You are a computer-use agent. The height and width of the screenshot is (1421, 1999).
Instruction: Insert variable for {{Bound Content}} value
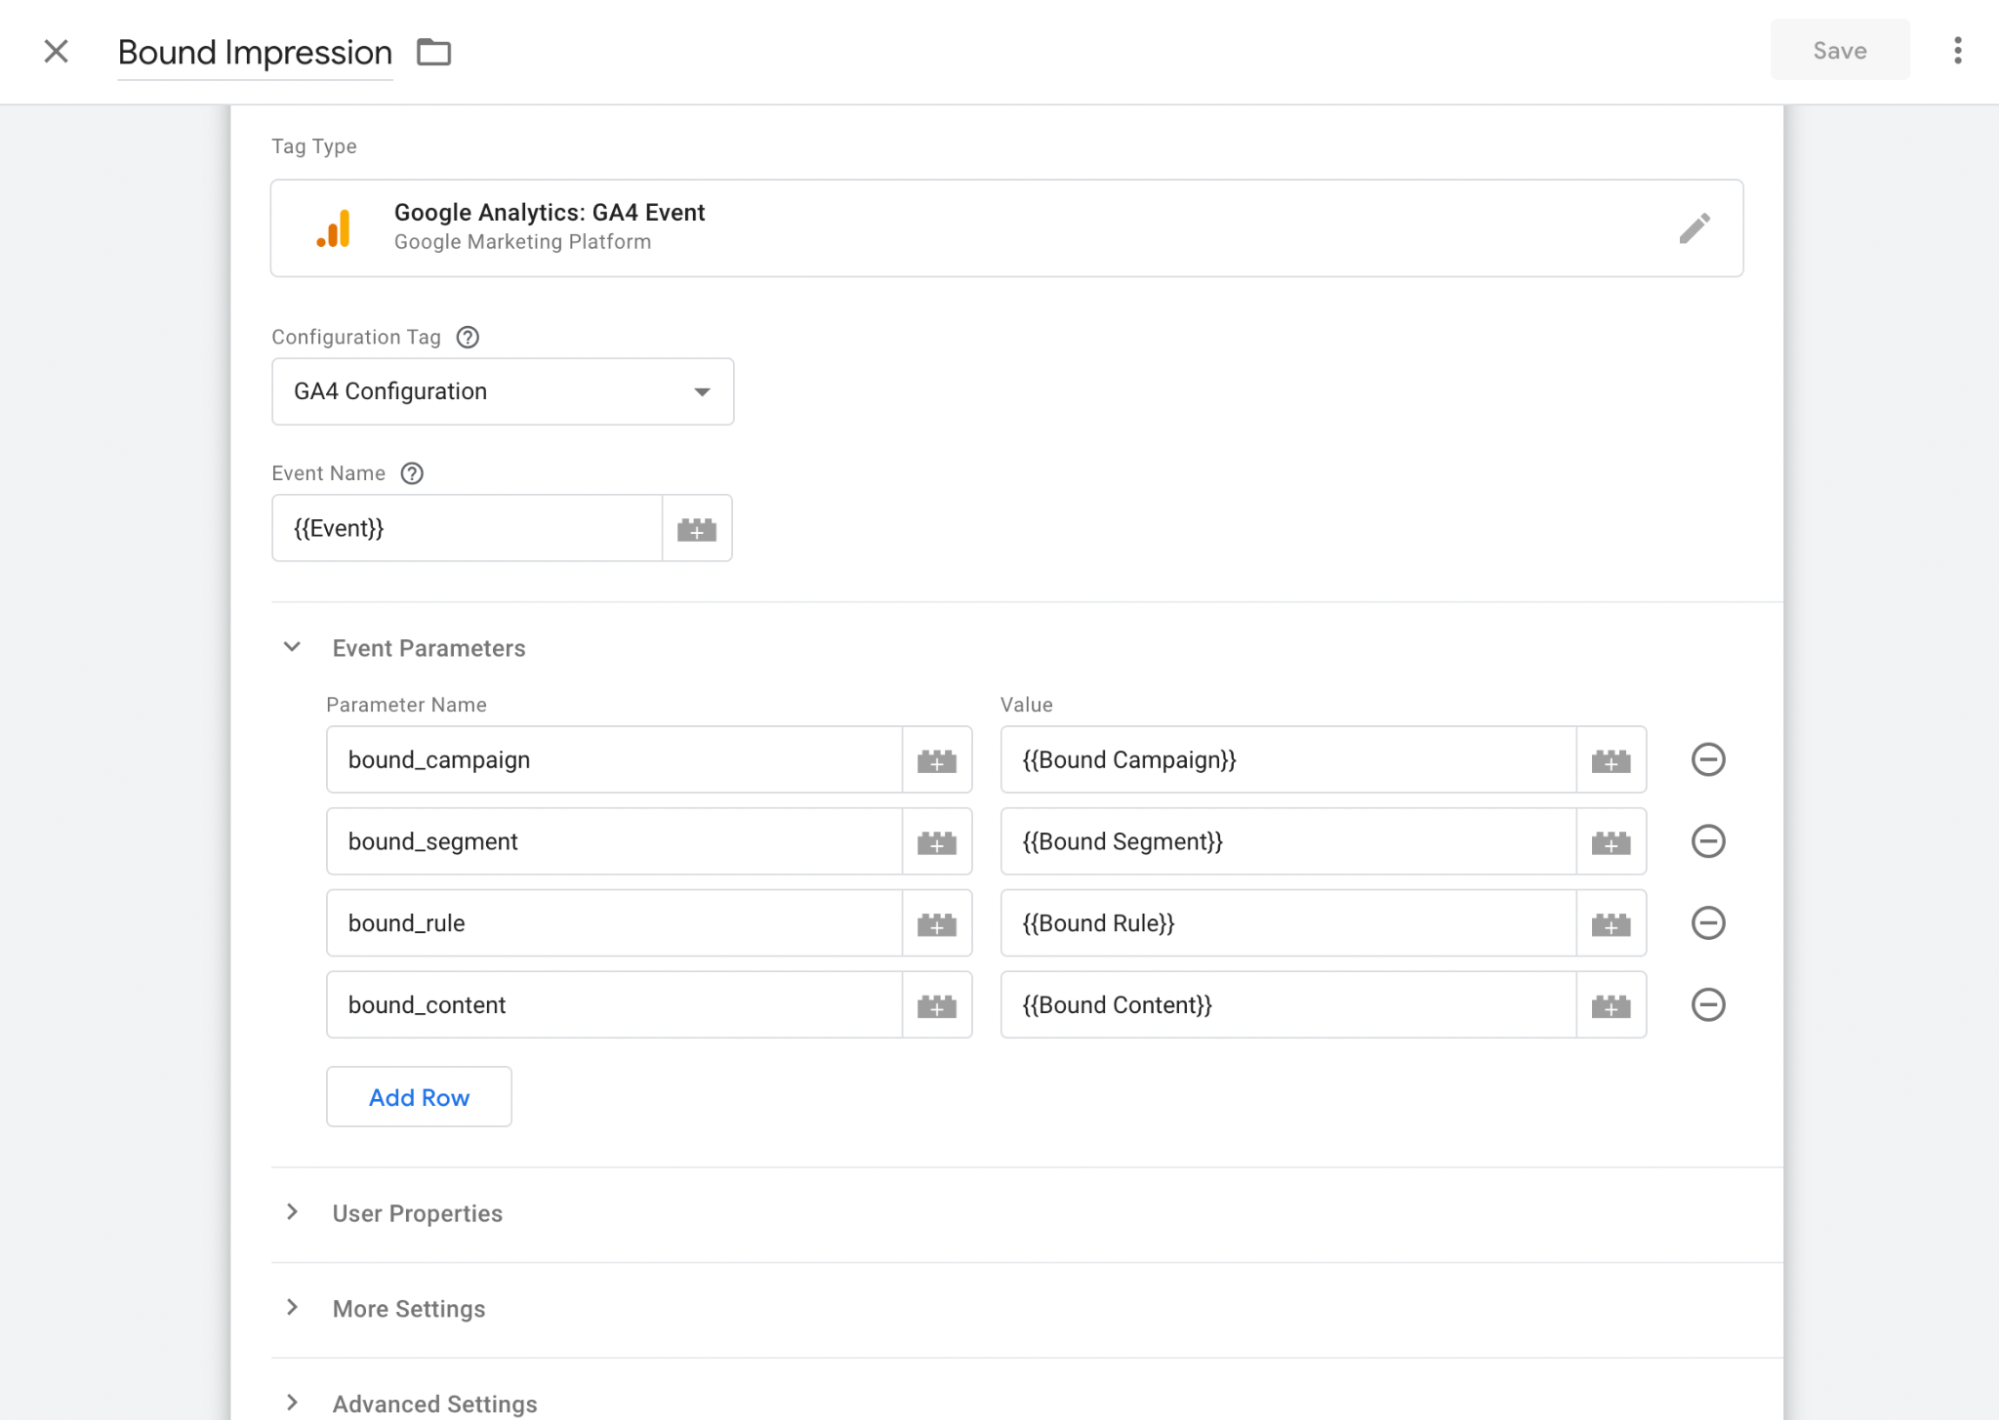tap(1611, 1006)
